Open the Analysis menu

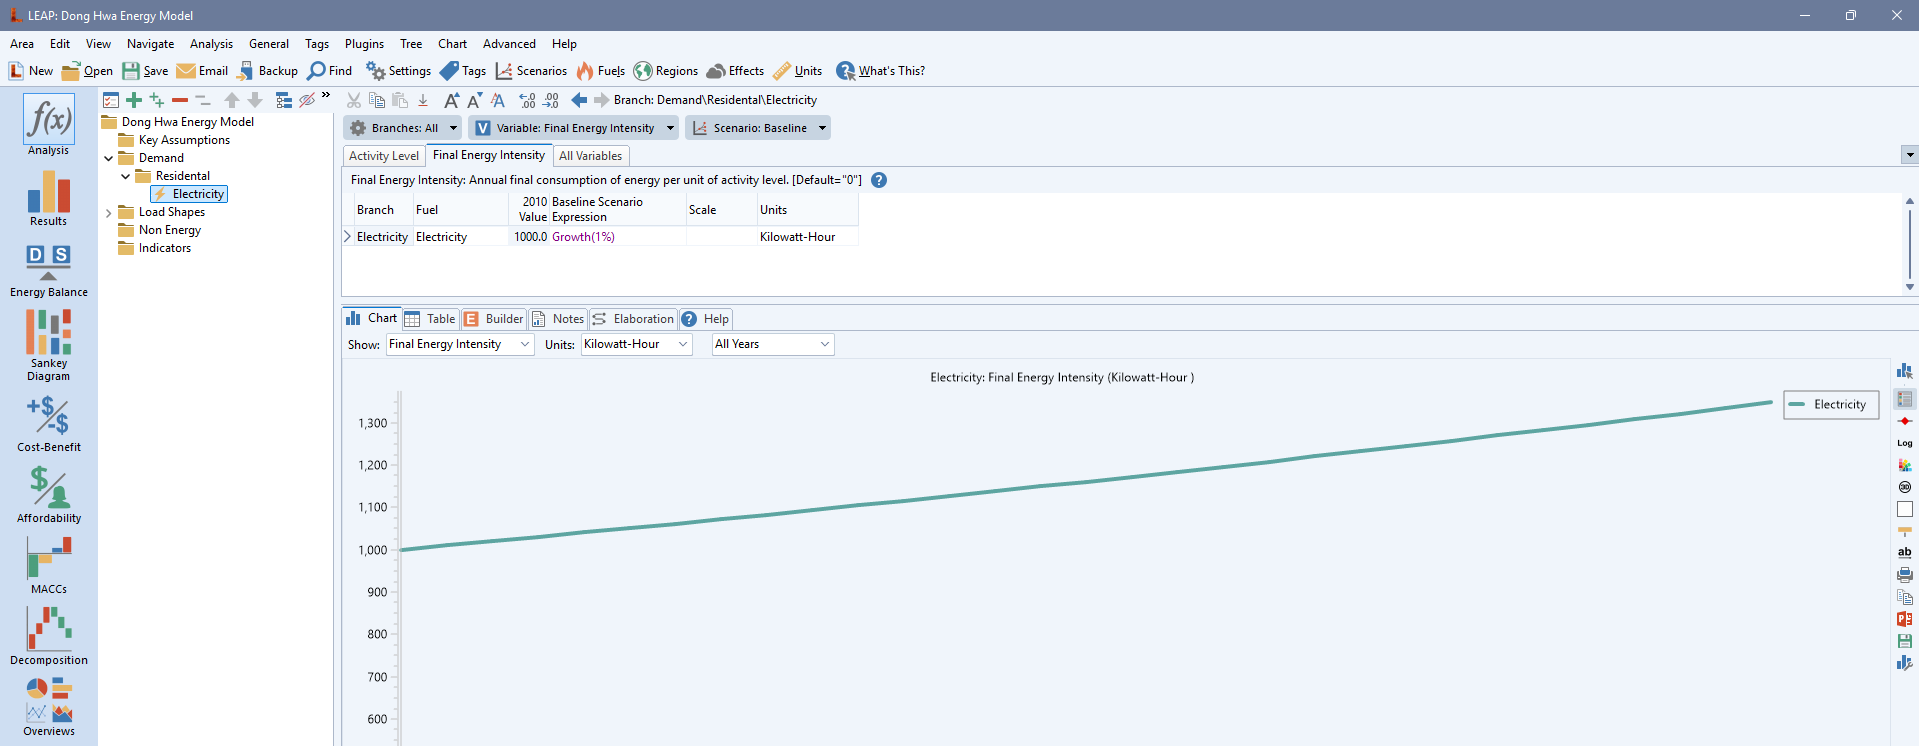tap(211, 44)
